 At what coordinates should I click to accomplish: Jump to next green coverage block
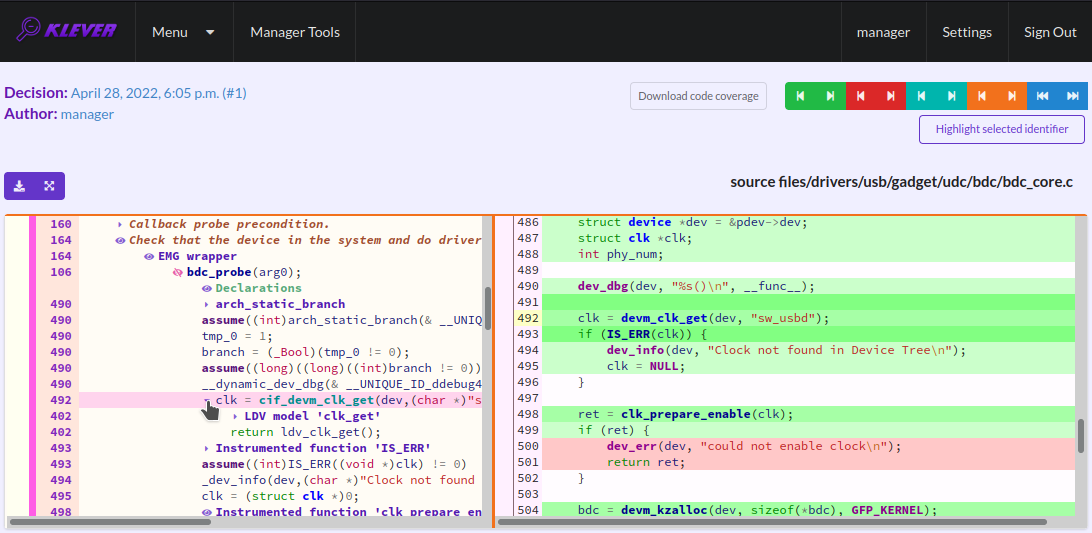(831, 96)
